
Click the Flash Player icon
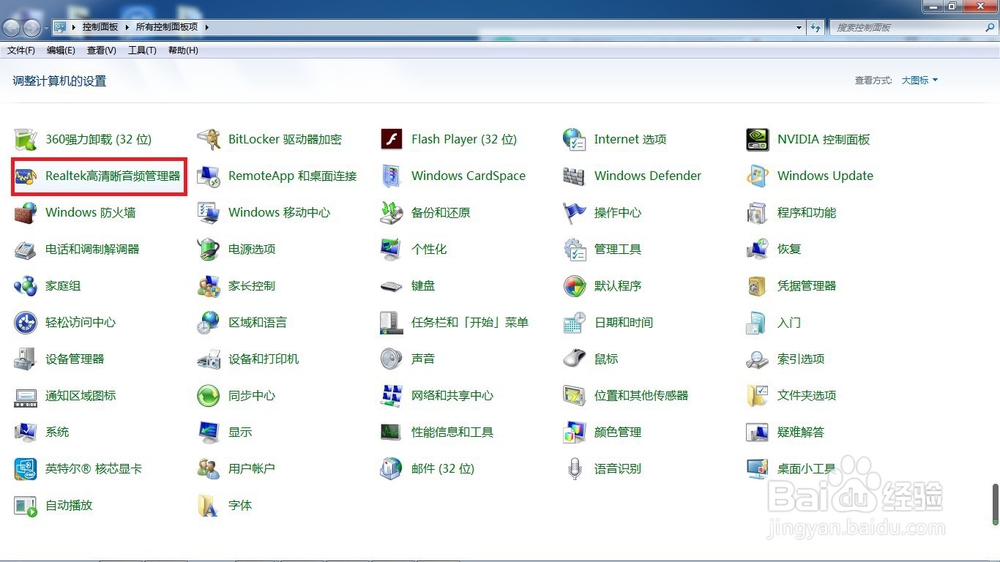click(391, 139)
